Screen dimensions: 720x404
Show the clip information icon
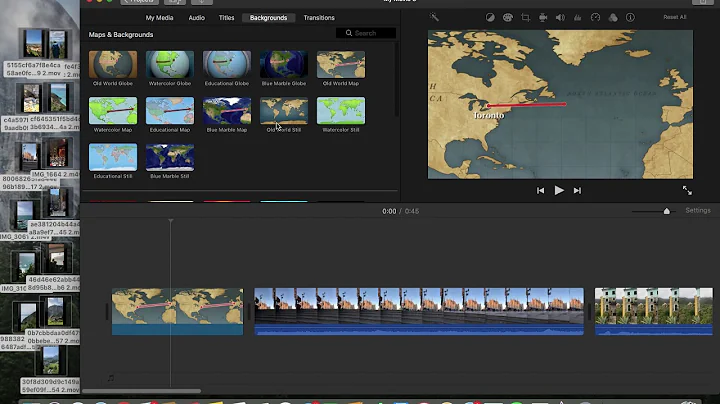630,17
